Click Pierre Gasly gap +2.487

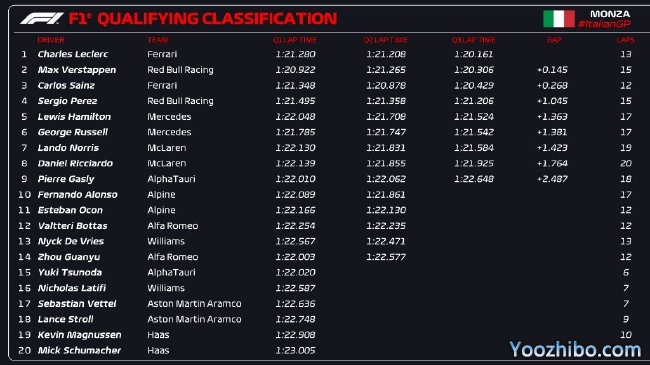[x=552, y=179]
